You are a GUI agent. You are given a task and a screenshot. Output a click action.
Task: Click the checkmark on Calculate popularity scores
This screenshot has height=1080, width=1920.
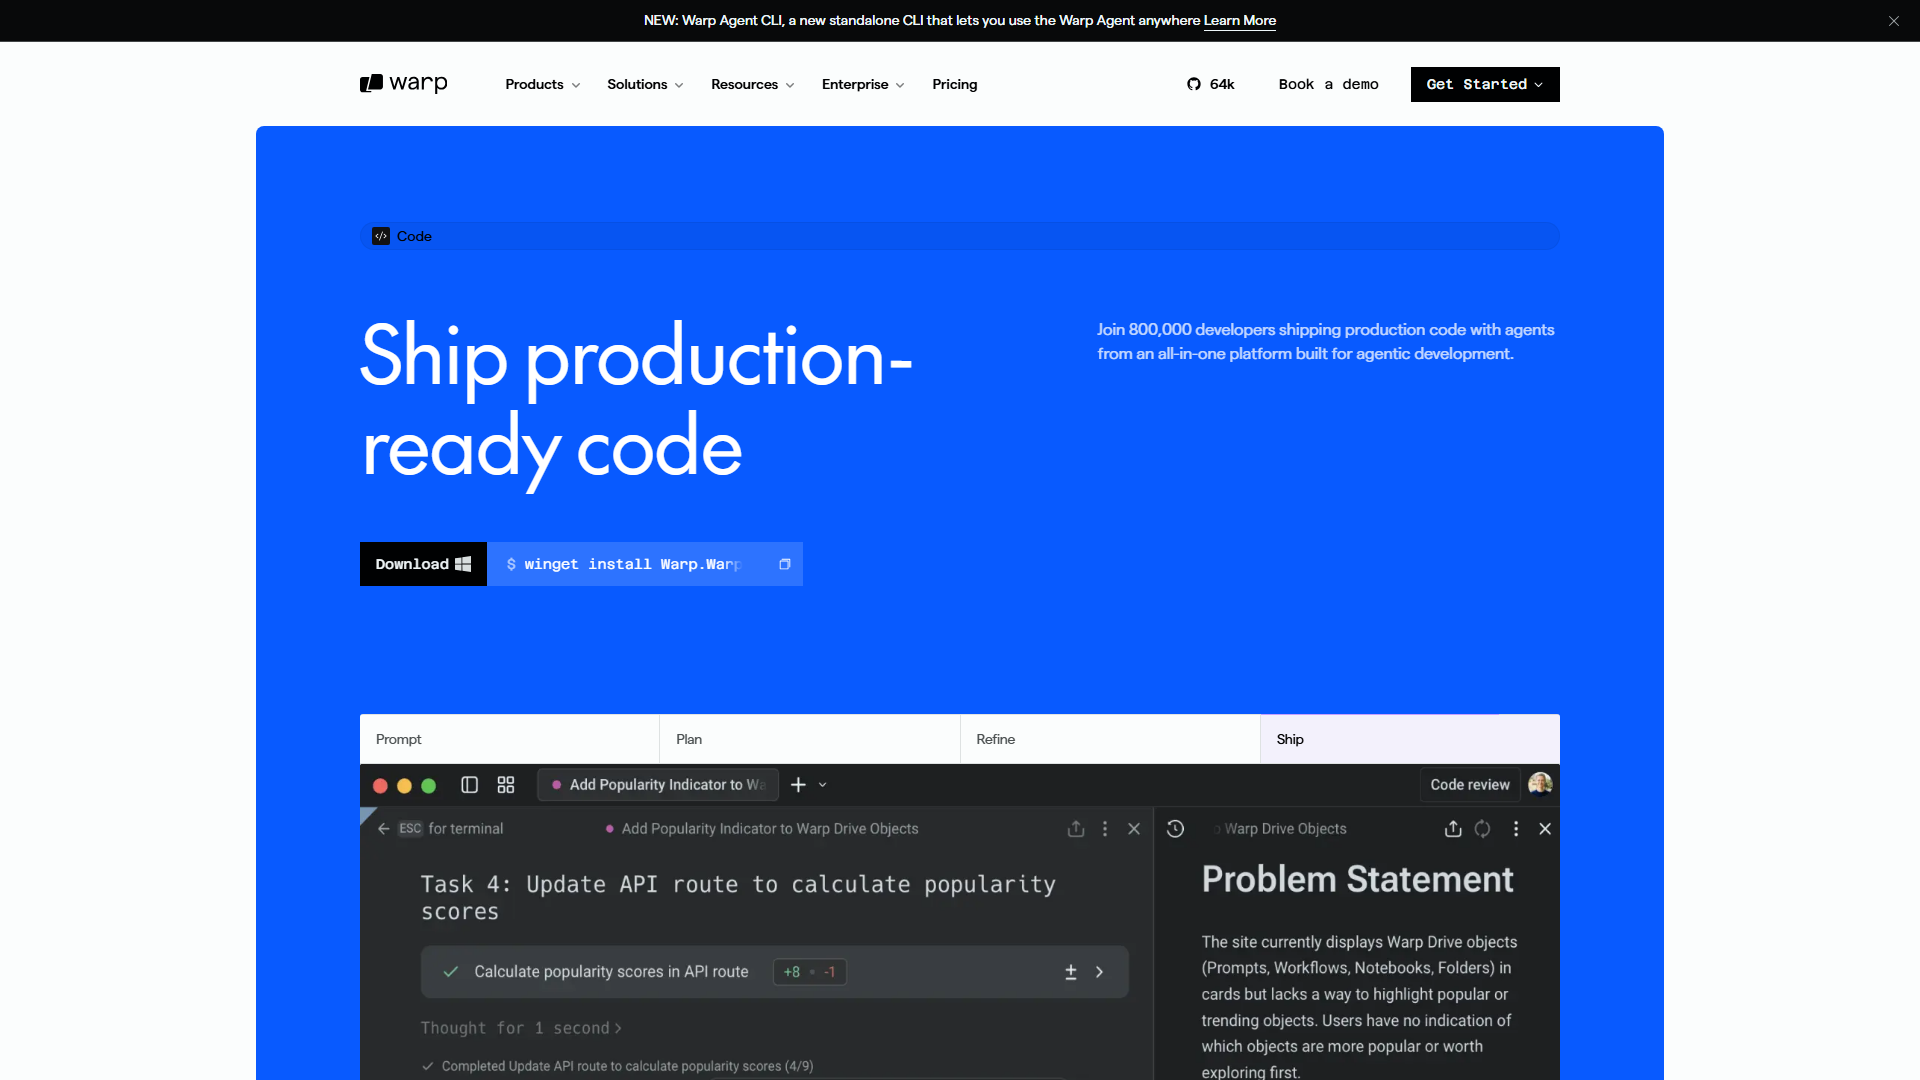[x=451, y=972]
